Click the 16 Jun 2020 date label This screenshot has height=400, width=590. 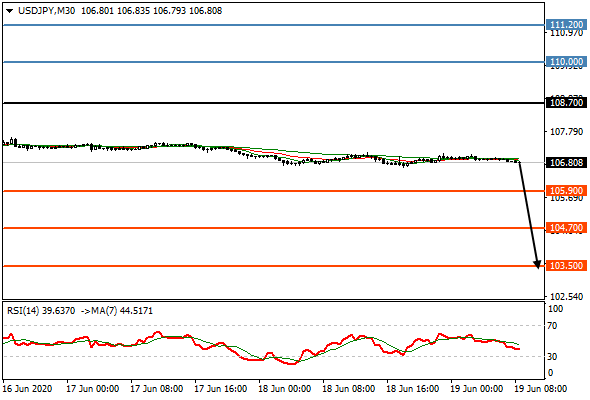pos(27,389)
